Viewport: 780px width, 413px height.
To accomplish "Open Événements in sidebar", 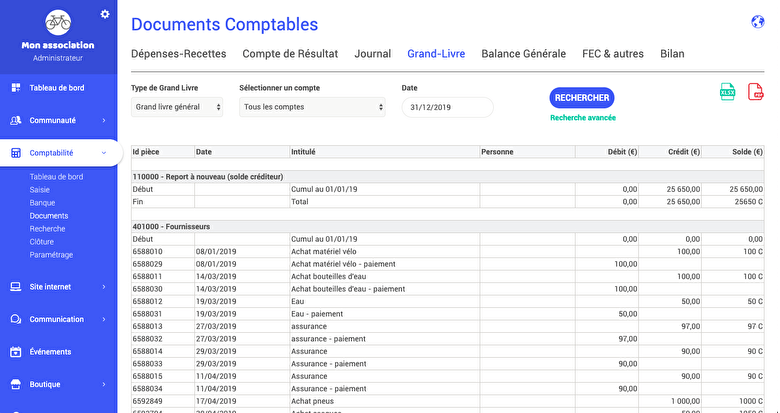I will pyautogui.click(x=50, y=352).
